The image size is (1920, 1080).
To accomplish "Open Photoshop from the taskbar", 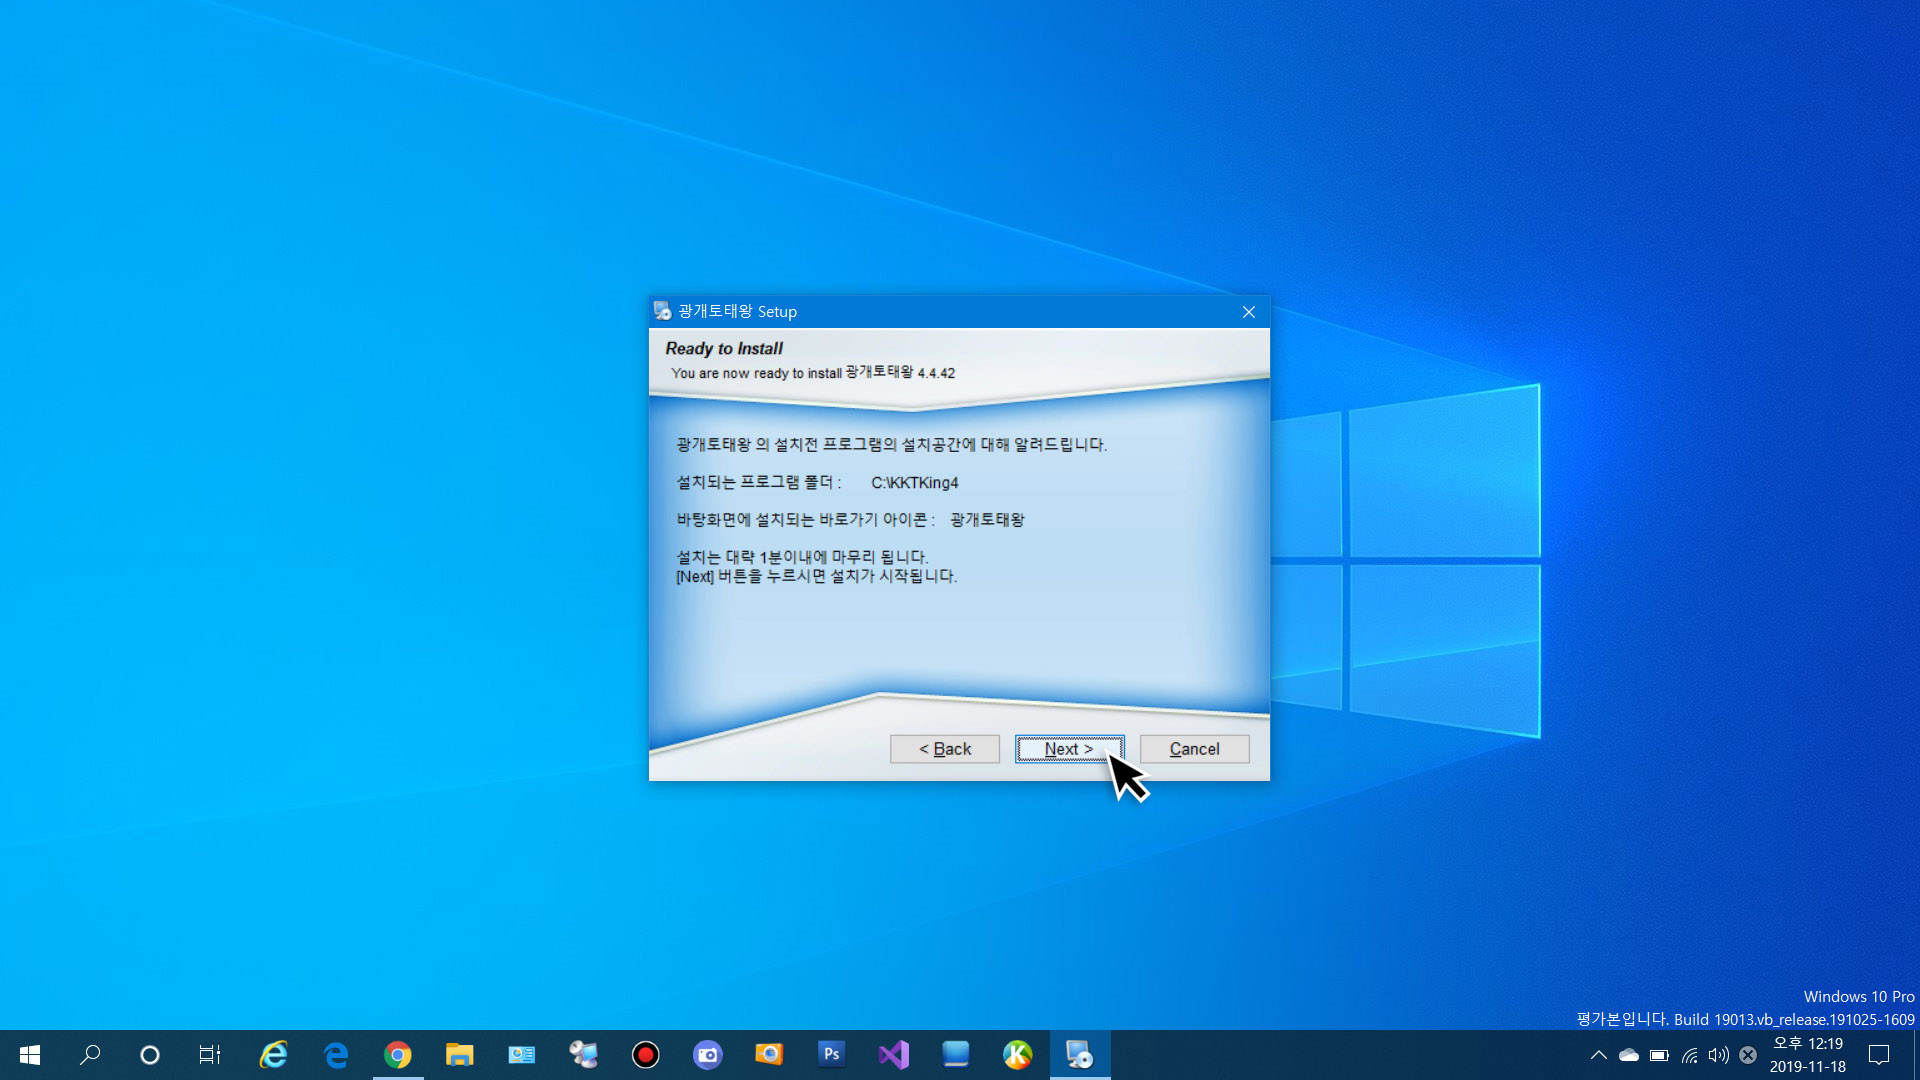I will tap(831, 1054).
